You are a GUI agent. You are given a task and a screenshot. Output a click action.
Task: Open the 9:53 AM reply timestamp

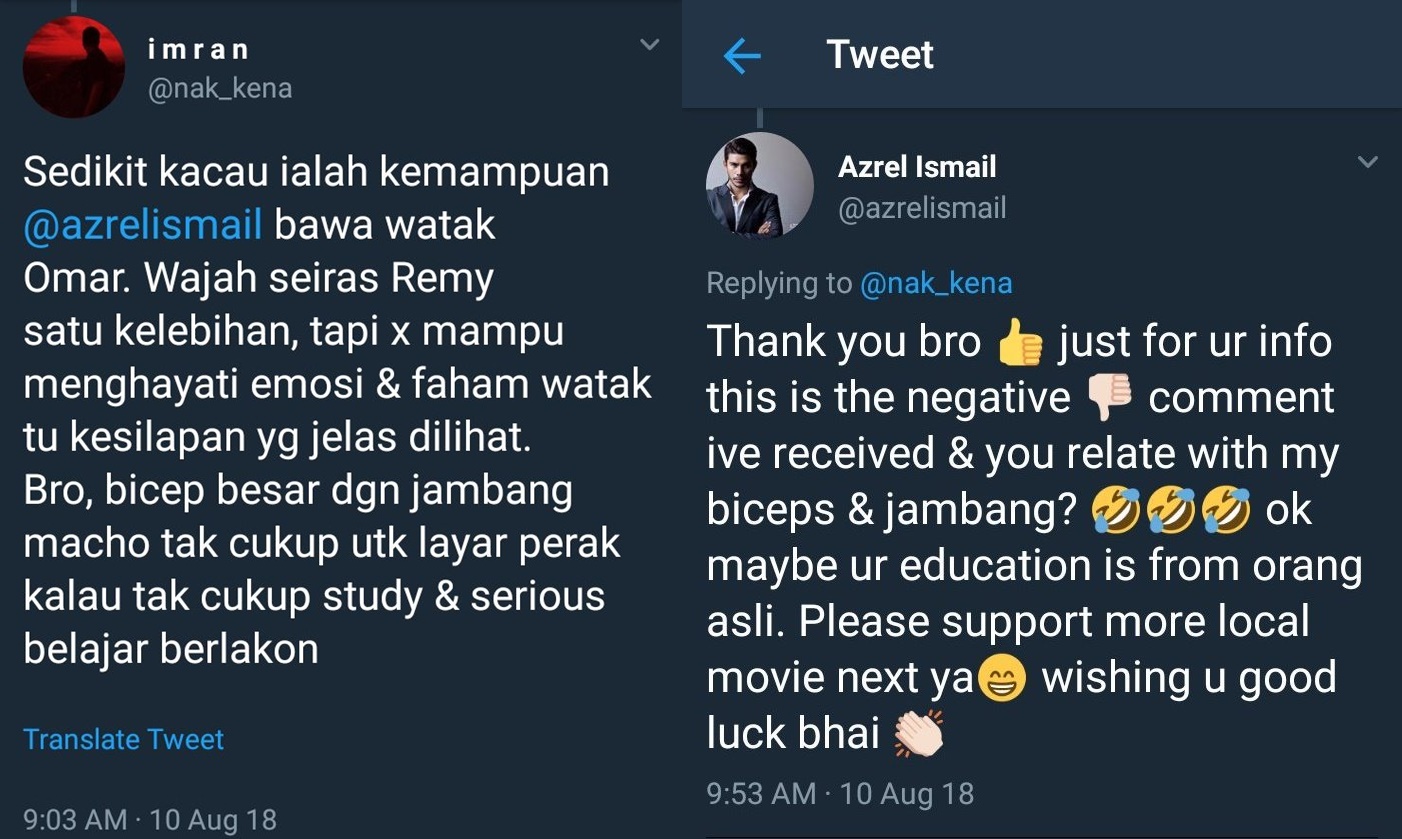tap(840, 794)
